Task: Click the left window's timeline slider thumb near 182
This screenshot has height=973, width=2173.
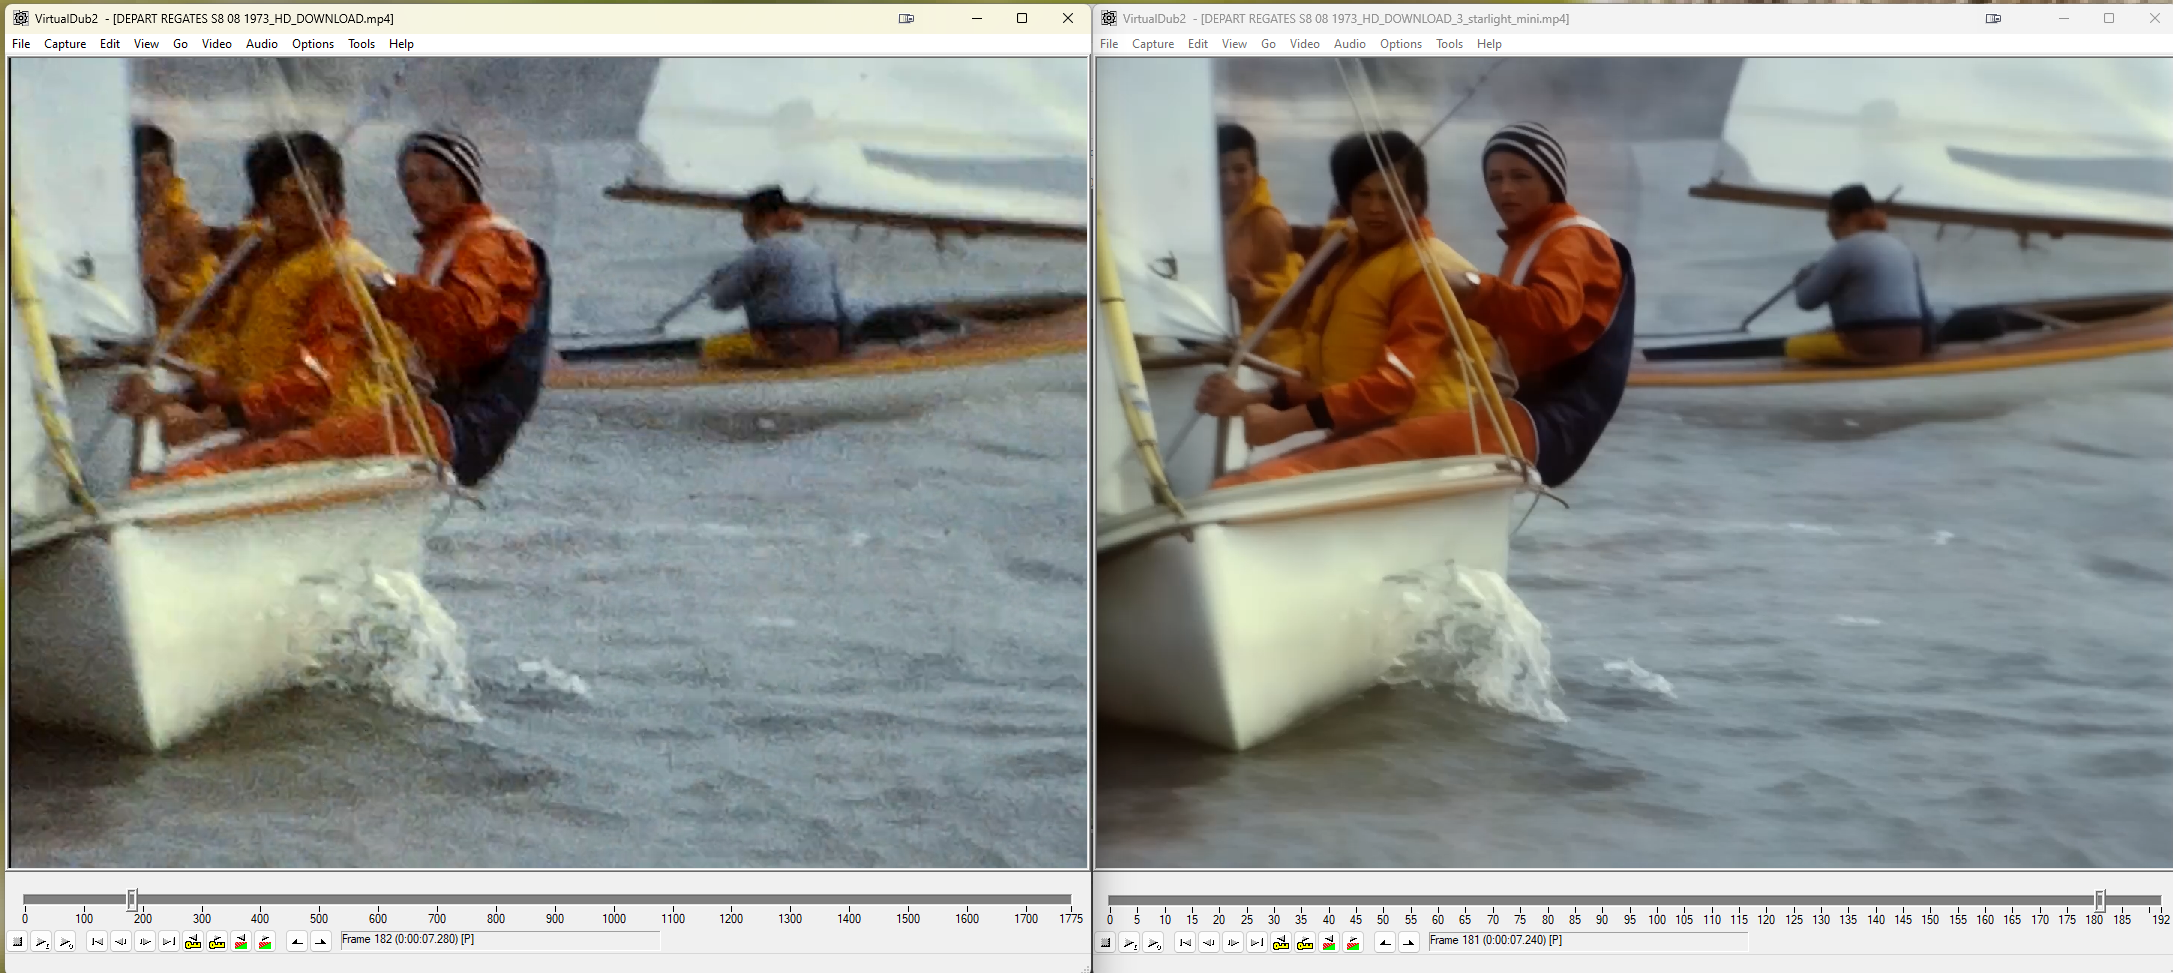Action: click(x=131, y=899)
